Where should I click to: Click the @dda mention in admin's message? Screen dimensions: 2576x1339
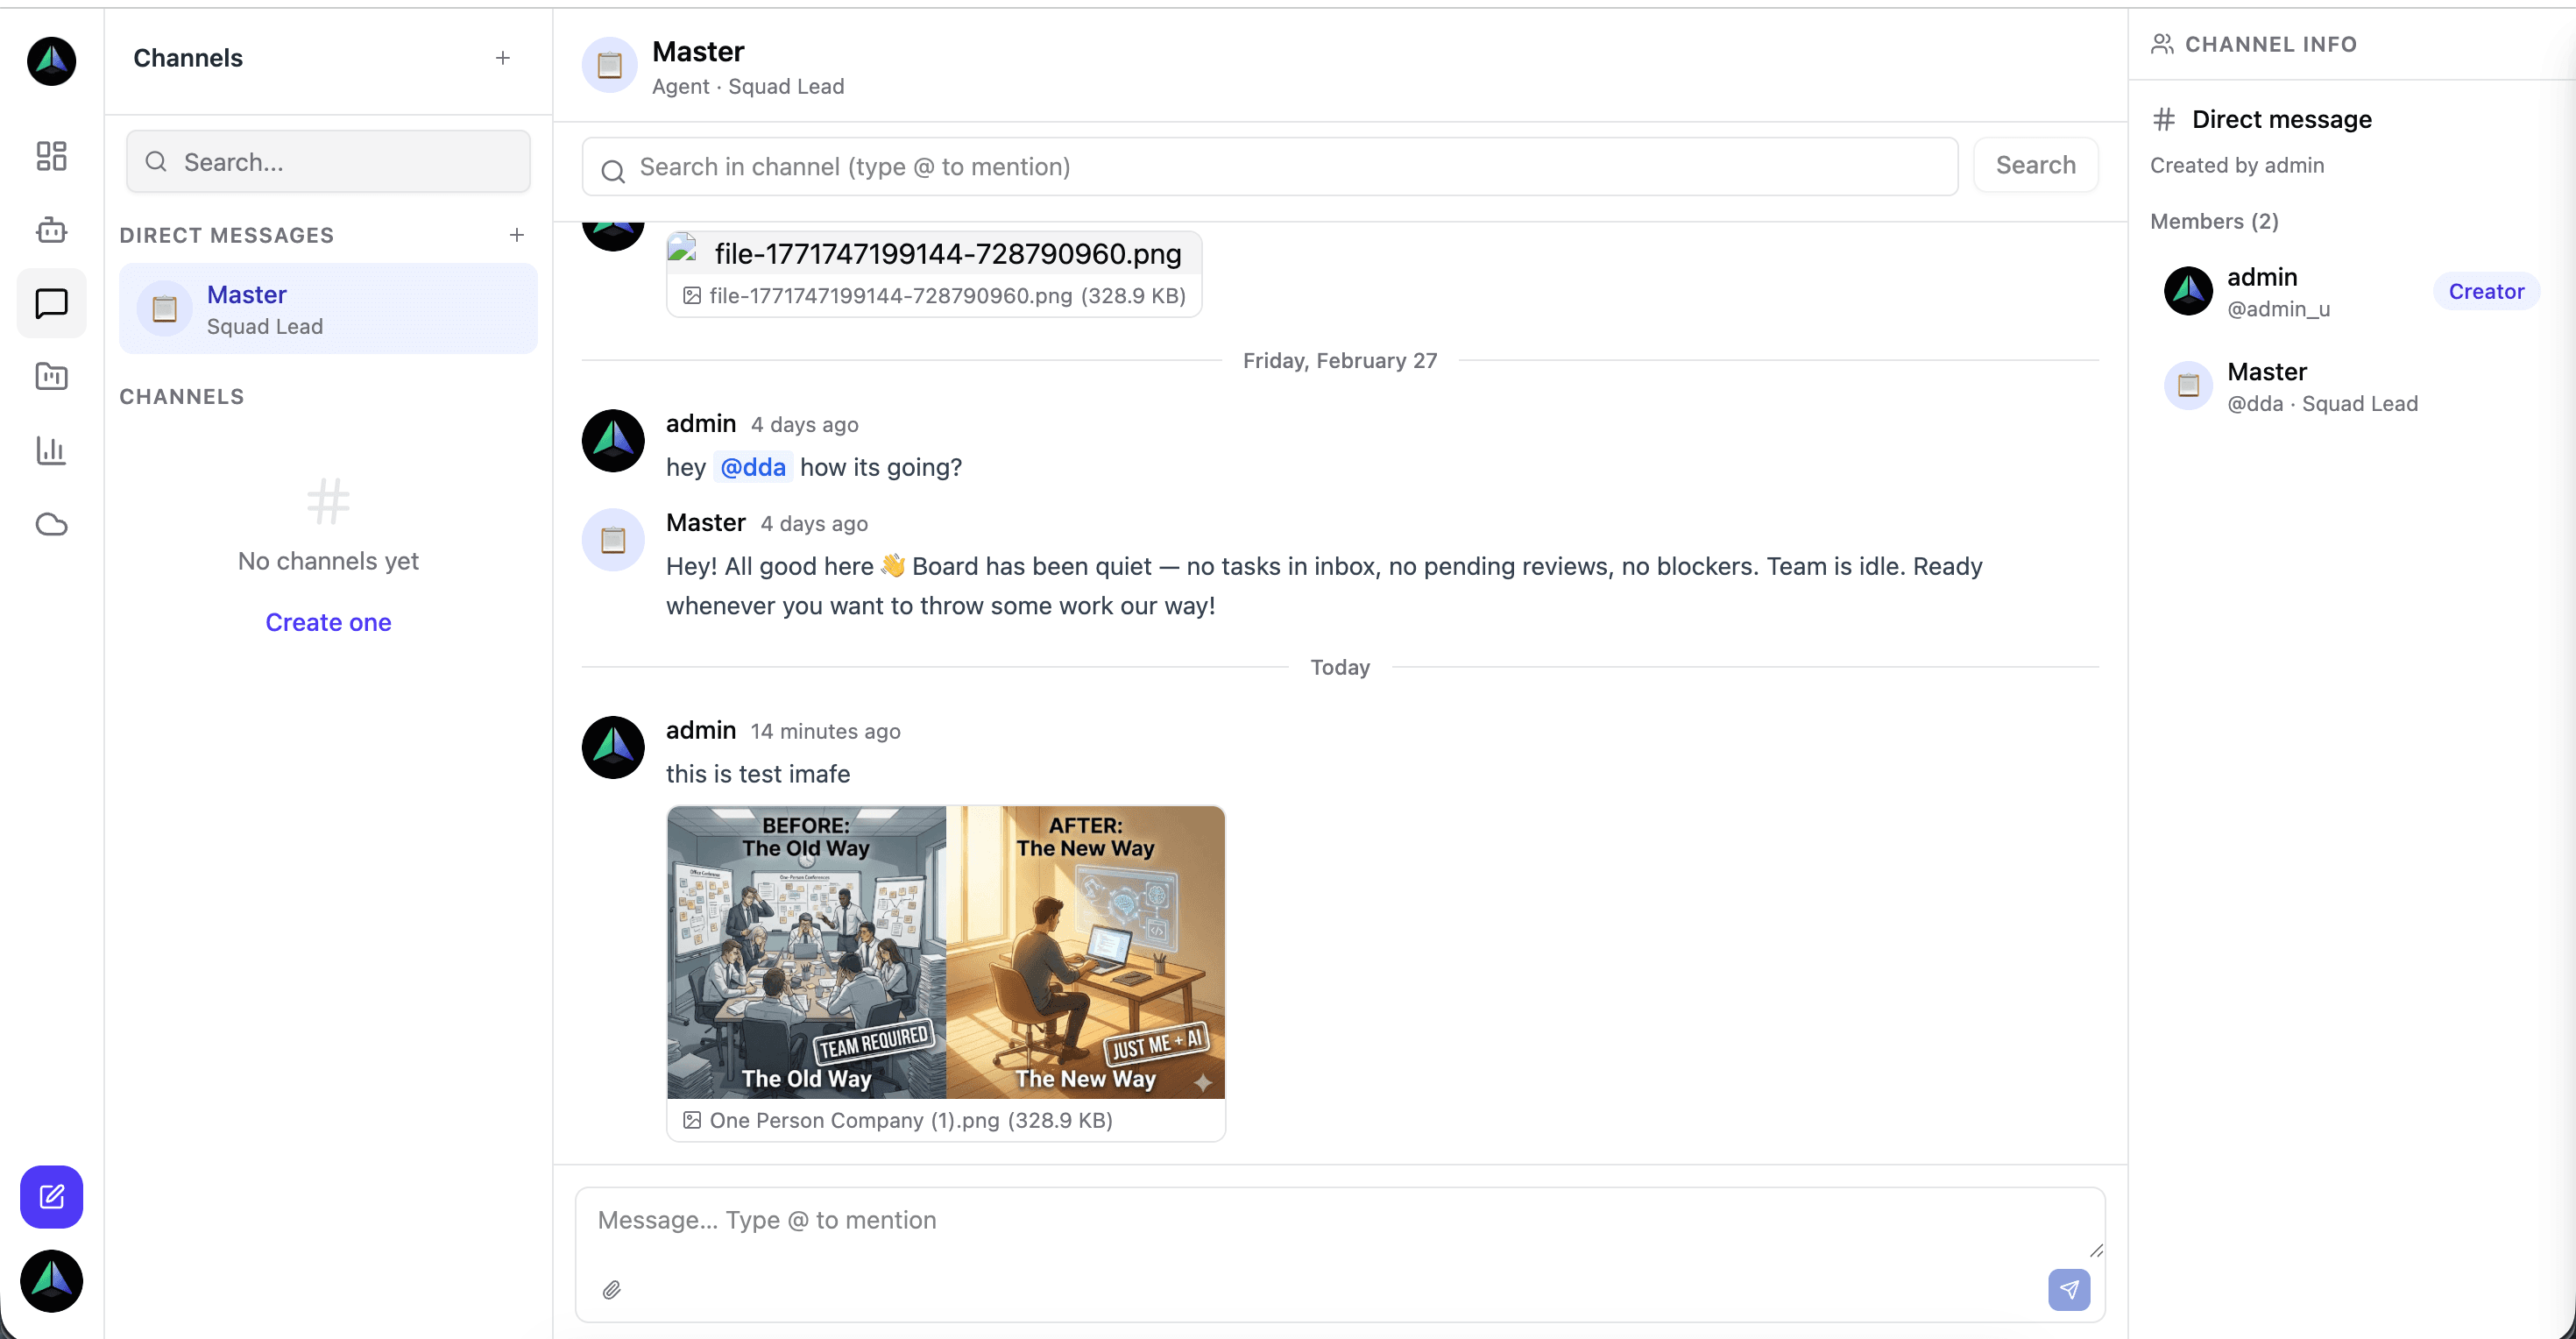coord(752,467)
